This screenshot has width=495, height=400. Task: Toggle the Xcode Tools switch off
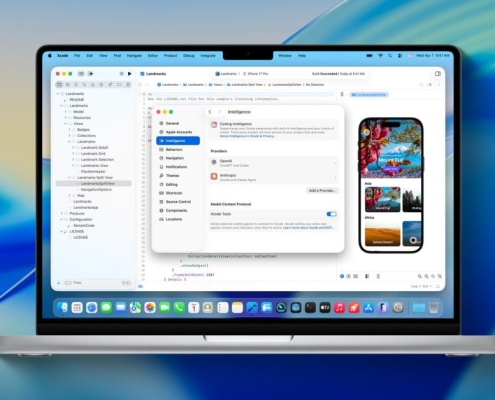331,214
